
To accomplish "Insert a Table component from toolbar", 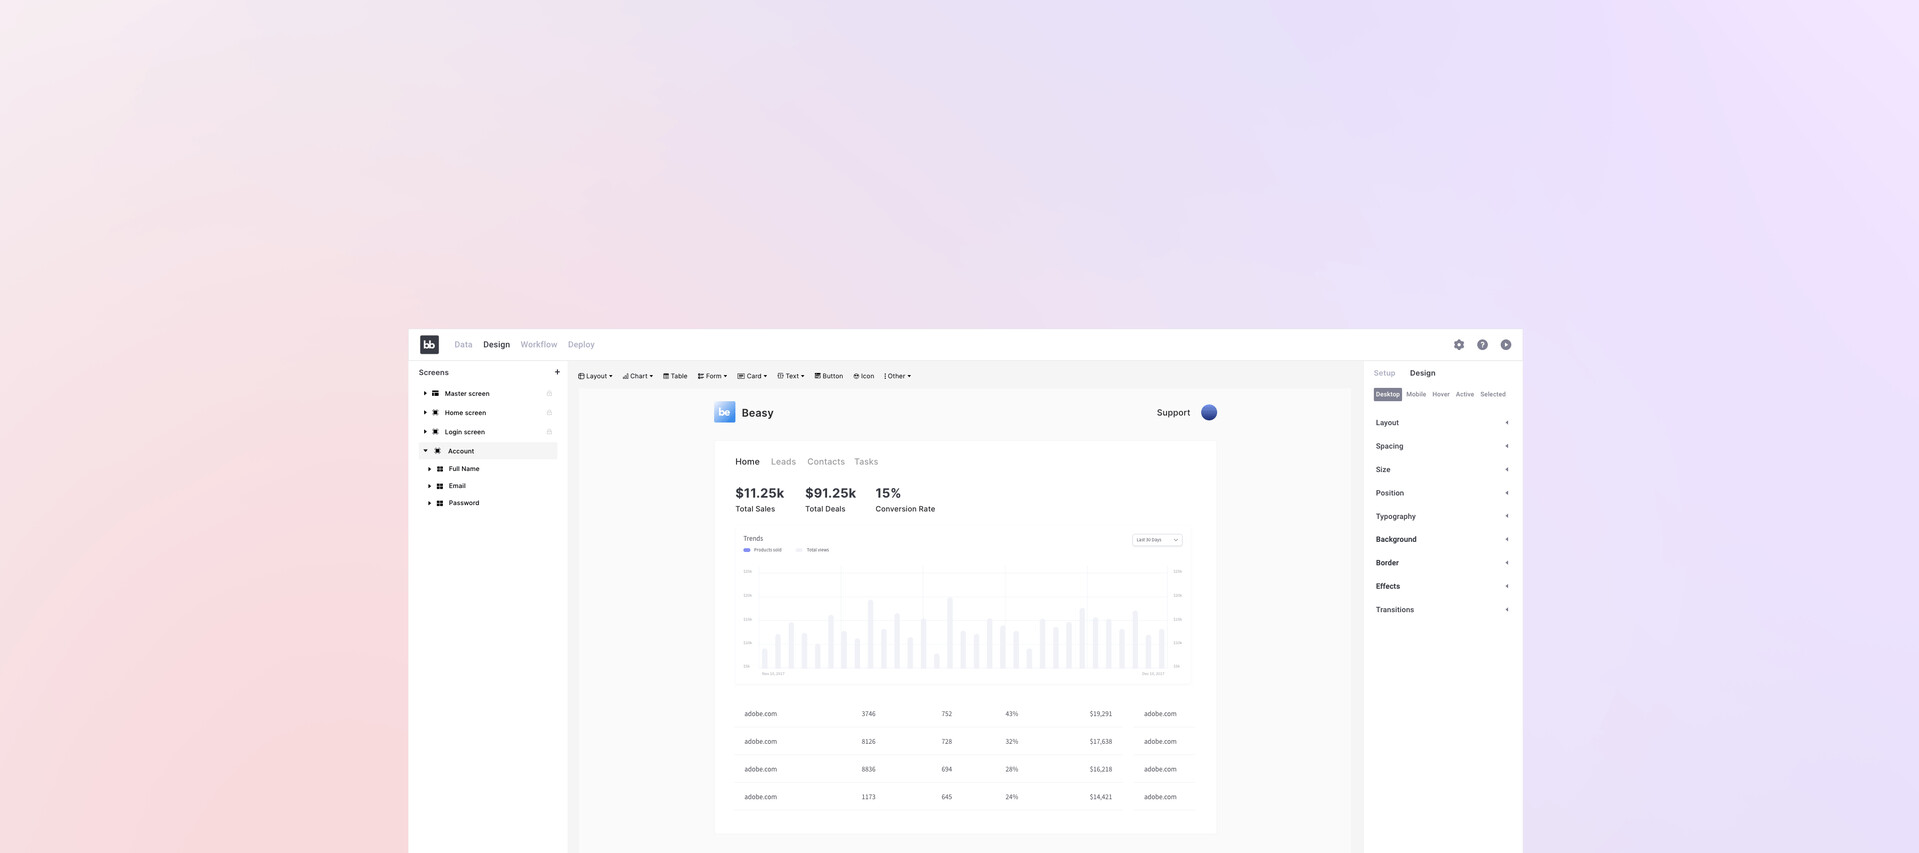I will (x=675, y=376).
